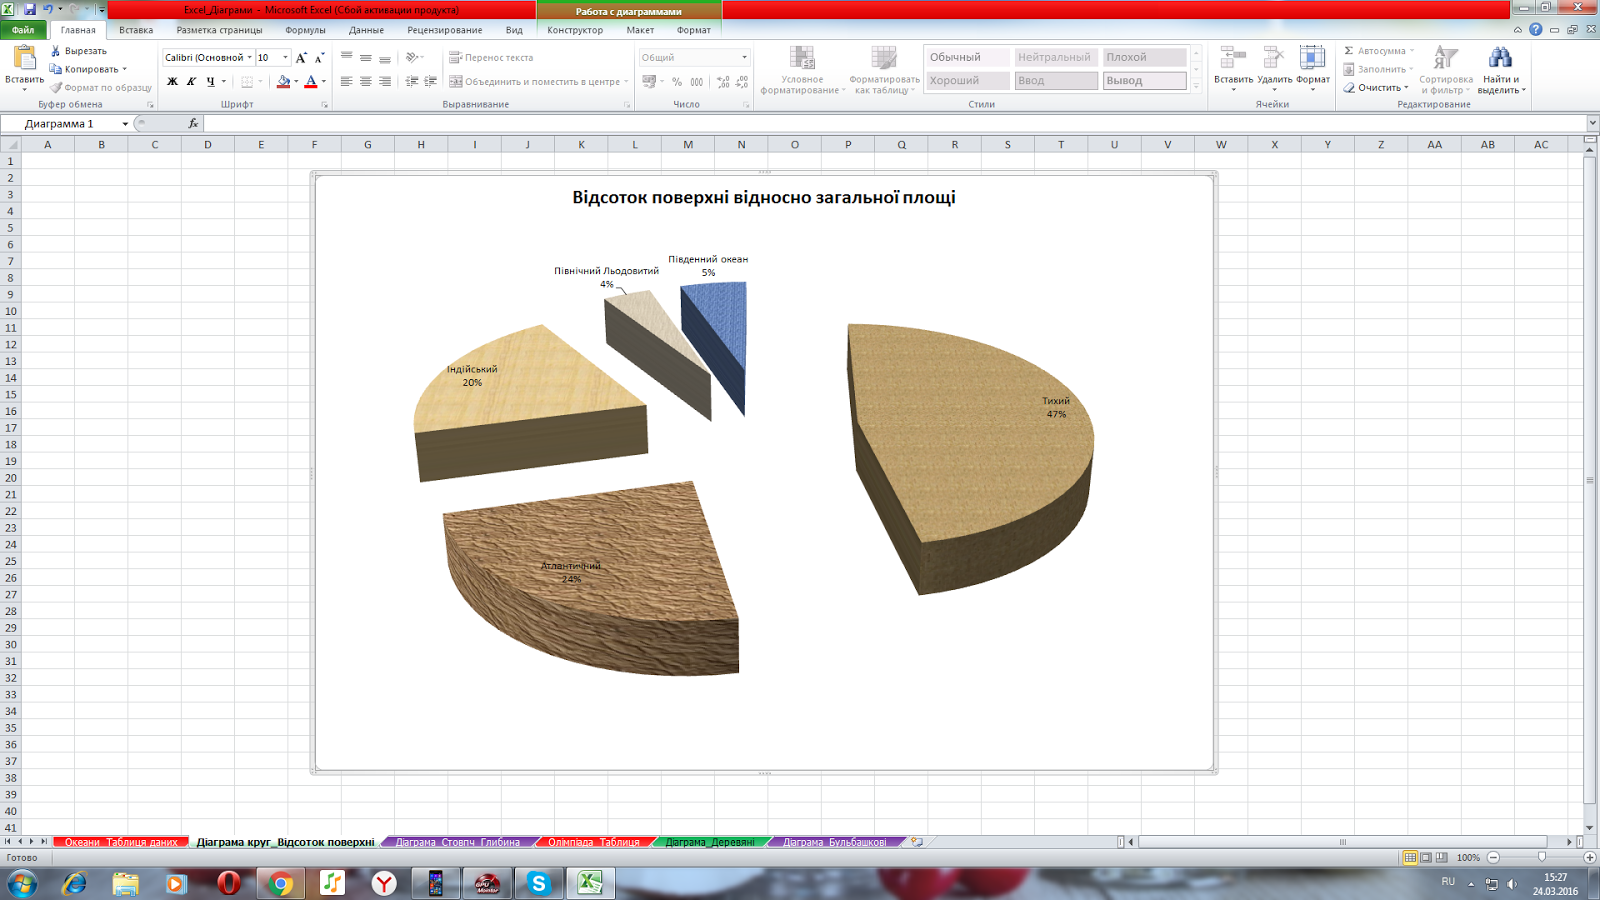Switch to the Вставка ribbon tab
The width and height of the screenshot is (1600, 900).
click(136, 30)
